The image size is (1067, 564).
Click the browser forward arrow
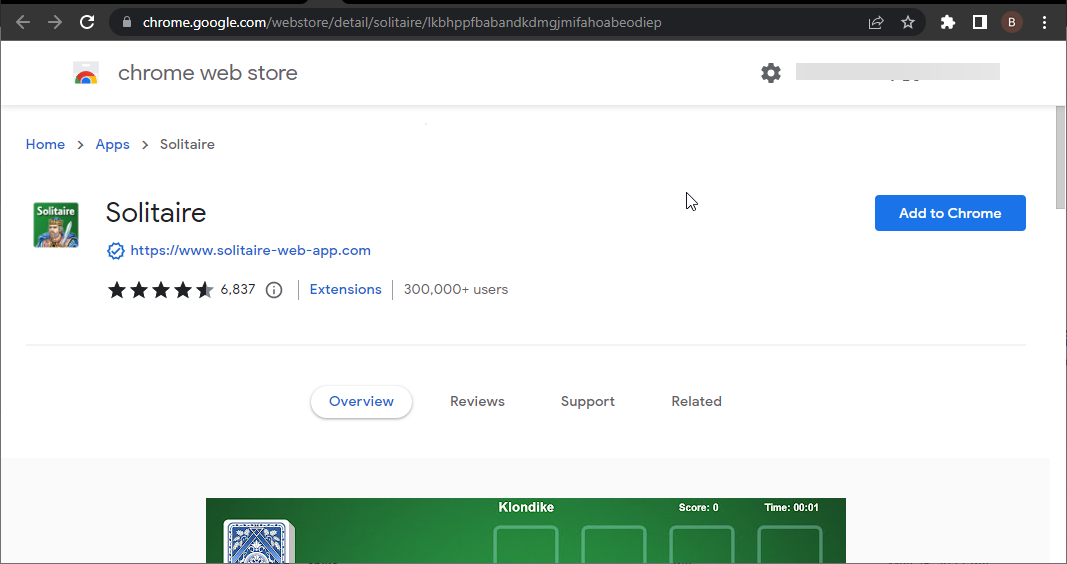click(55, 22)
